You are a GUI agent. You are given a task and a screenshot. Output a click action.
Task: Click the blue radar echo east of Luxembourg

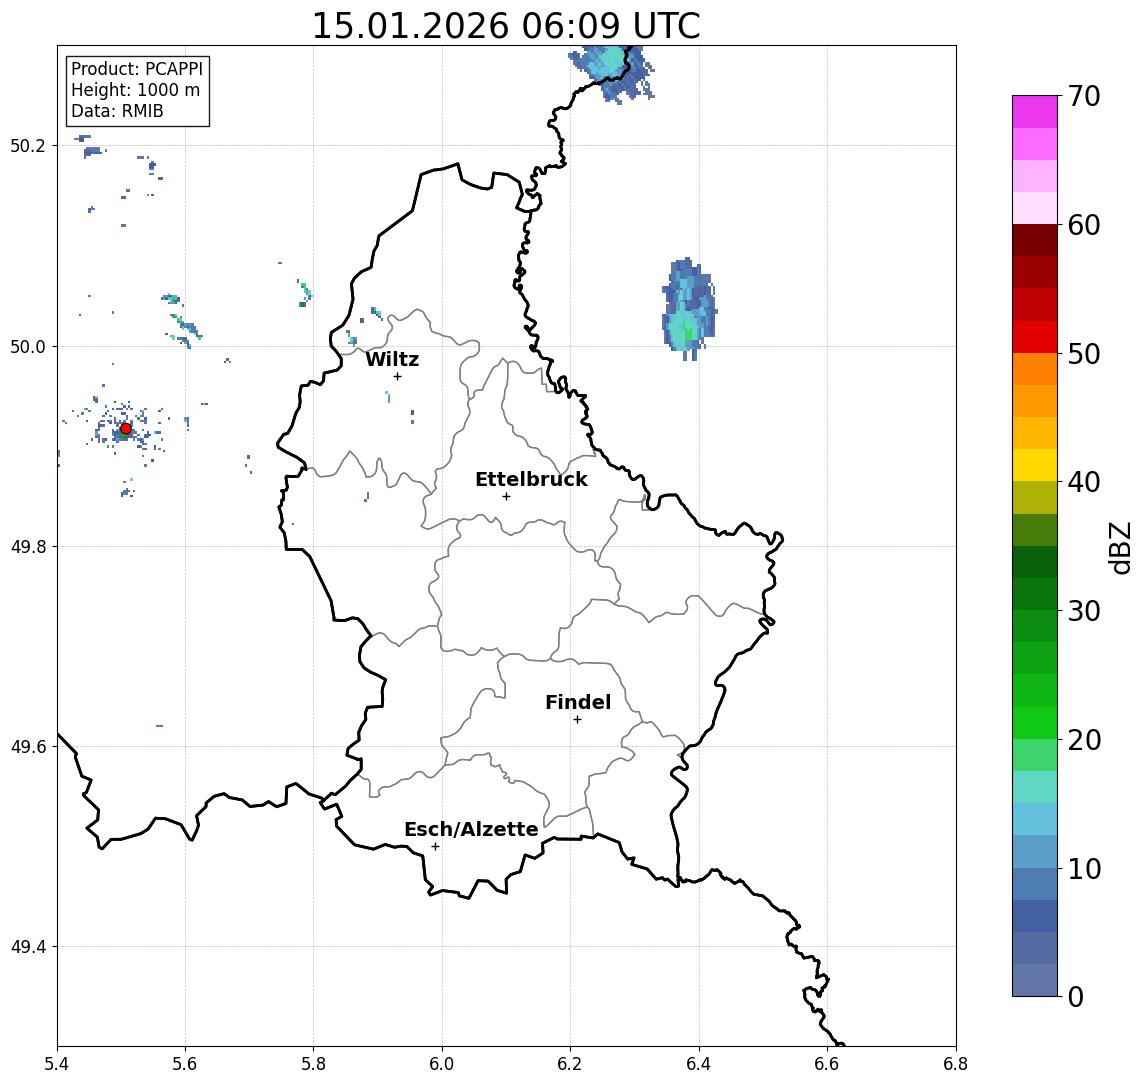689,310
